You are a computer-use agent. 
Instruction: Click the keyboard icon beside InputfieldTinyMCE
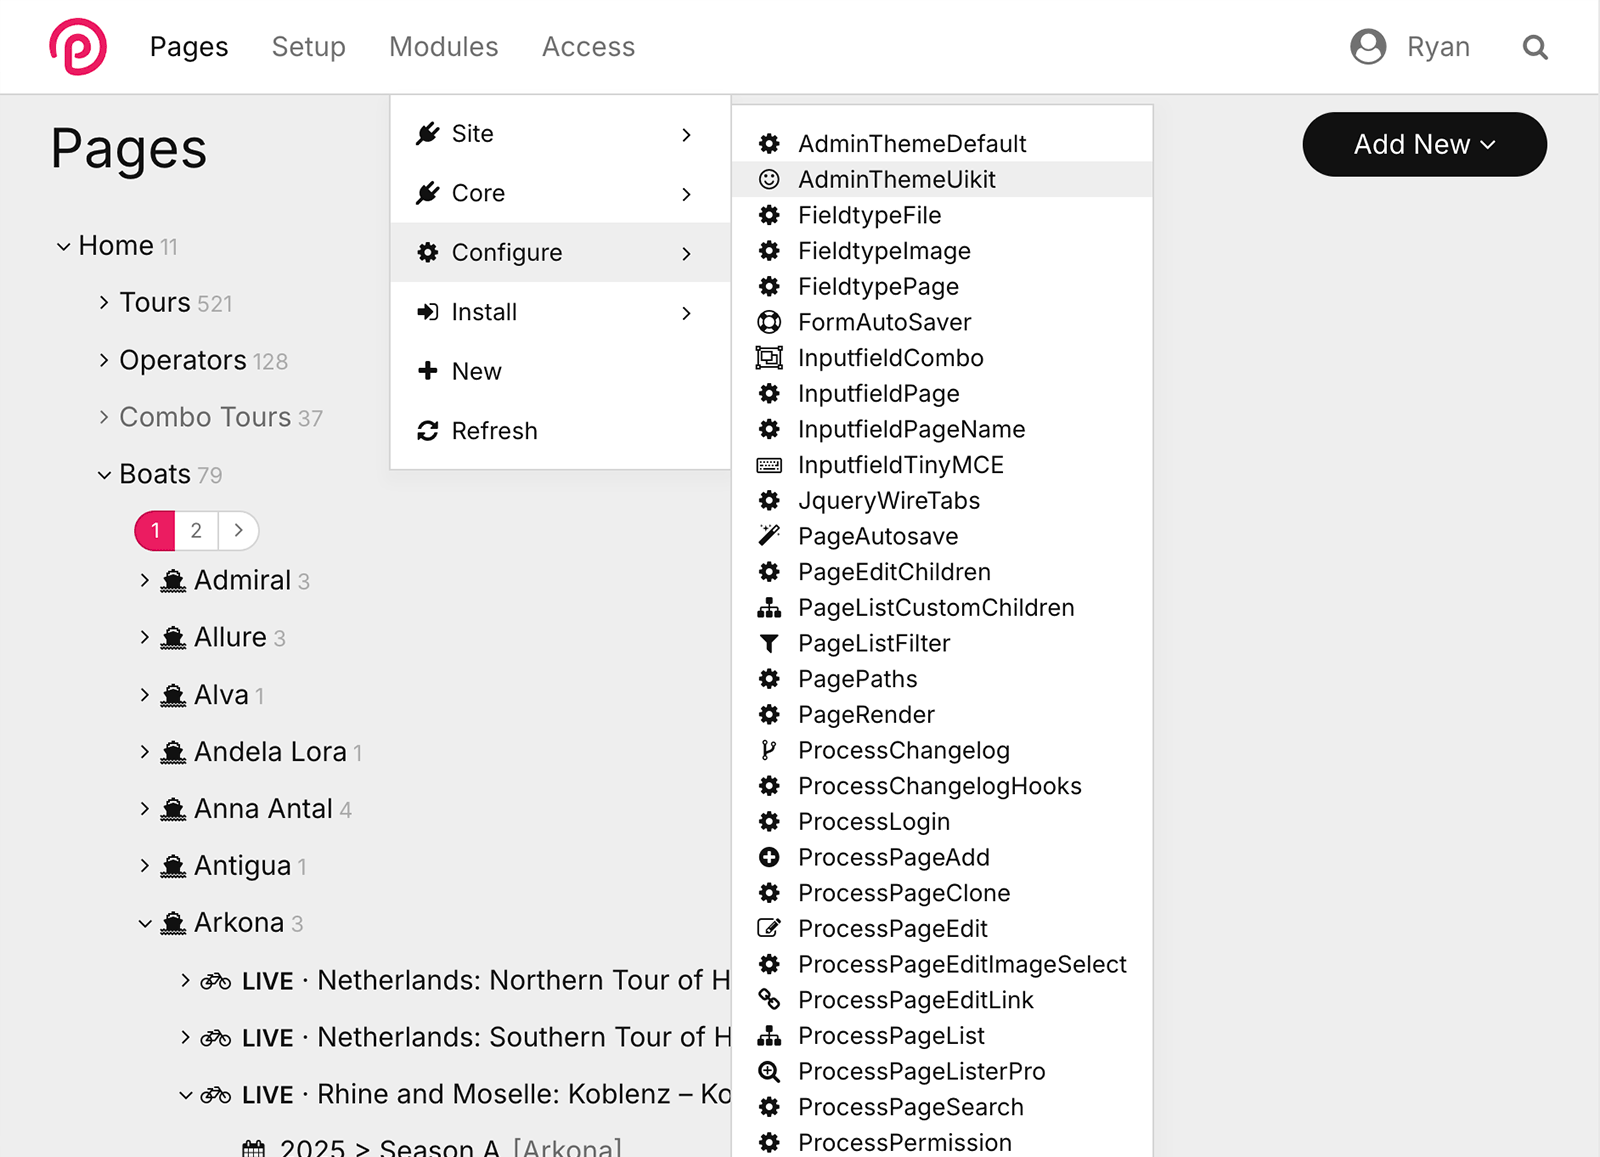coord(769,465)
